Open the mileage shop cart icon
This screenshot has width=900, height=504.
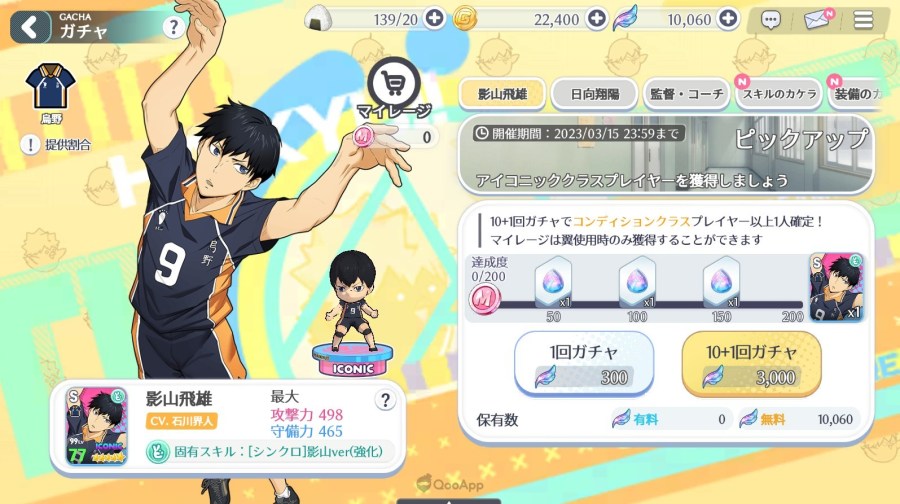pos(394,85)
